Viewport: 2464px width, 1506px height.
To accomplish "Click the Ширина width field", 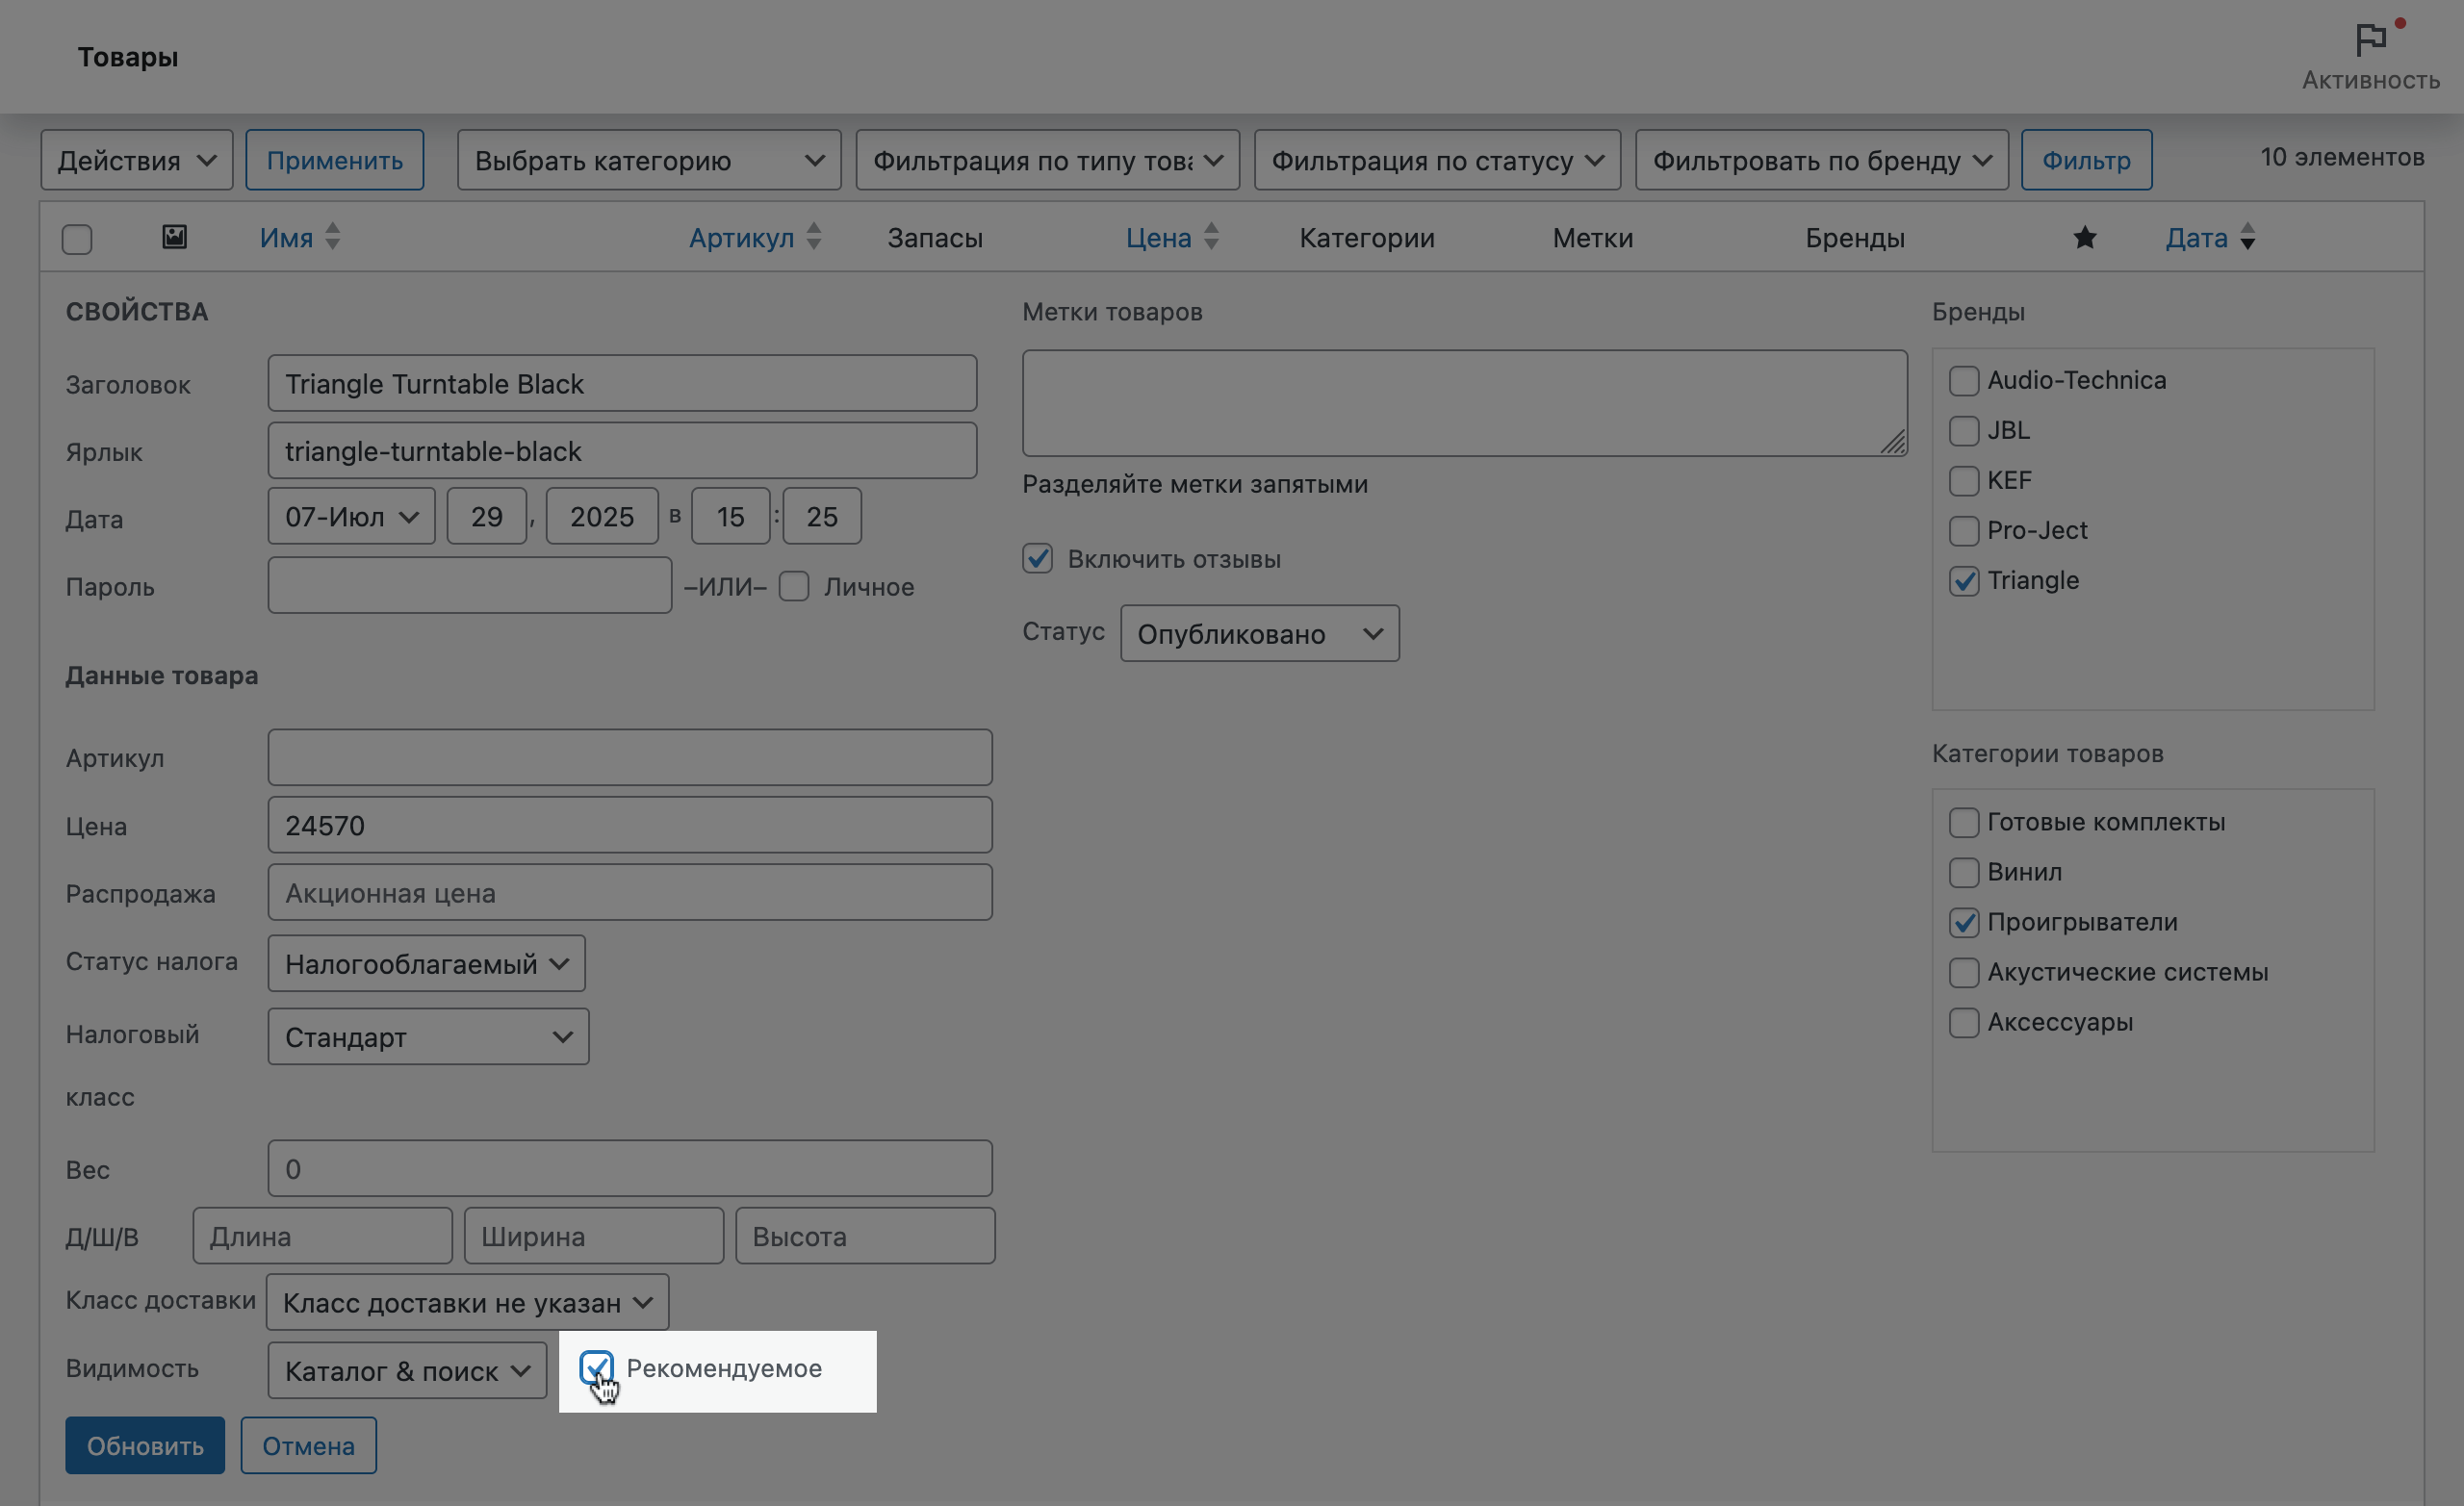I will pos(594,1236).
